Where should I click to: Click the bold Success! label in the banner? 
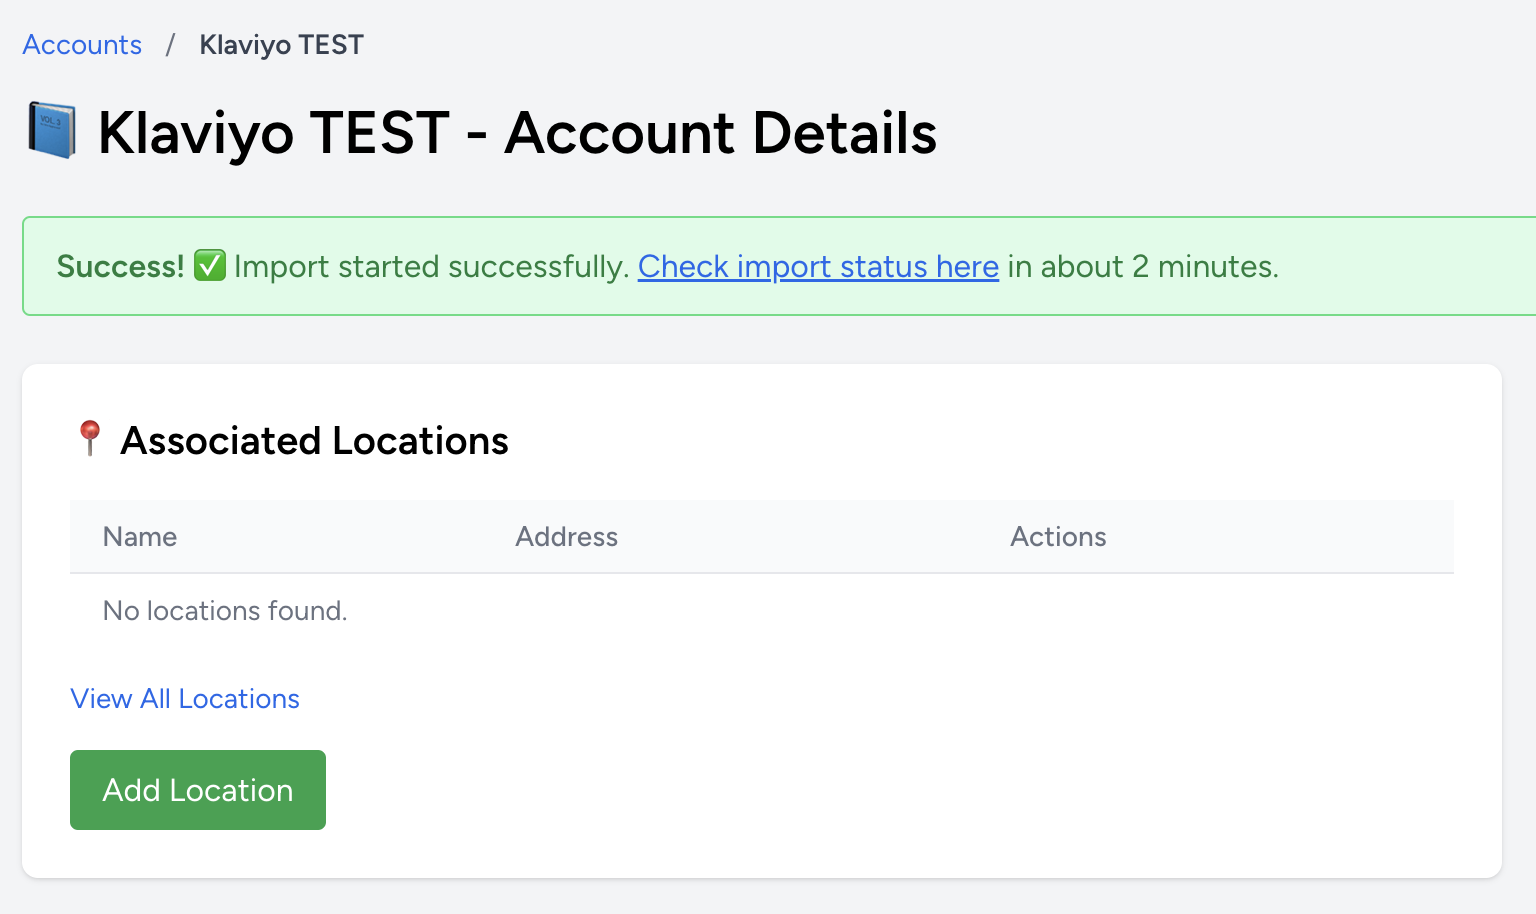pos(120,267)
